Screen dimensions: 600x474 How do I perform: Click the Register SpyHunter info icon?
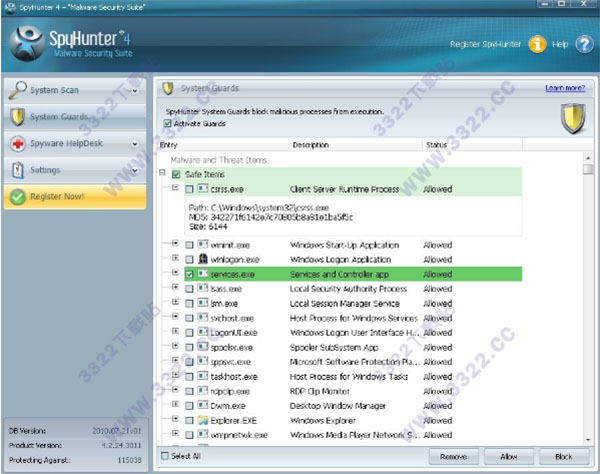[537, 44]
